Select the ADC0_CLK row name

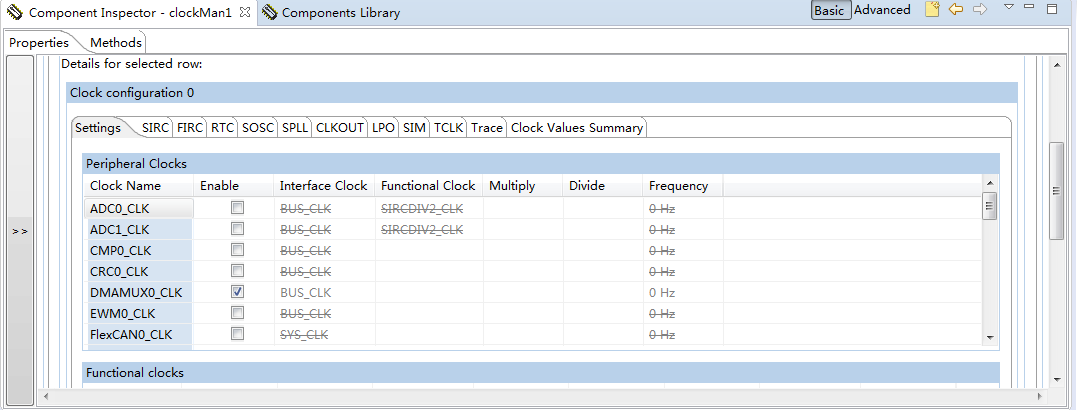click(139, 208)
